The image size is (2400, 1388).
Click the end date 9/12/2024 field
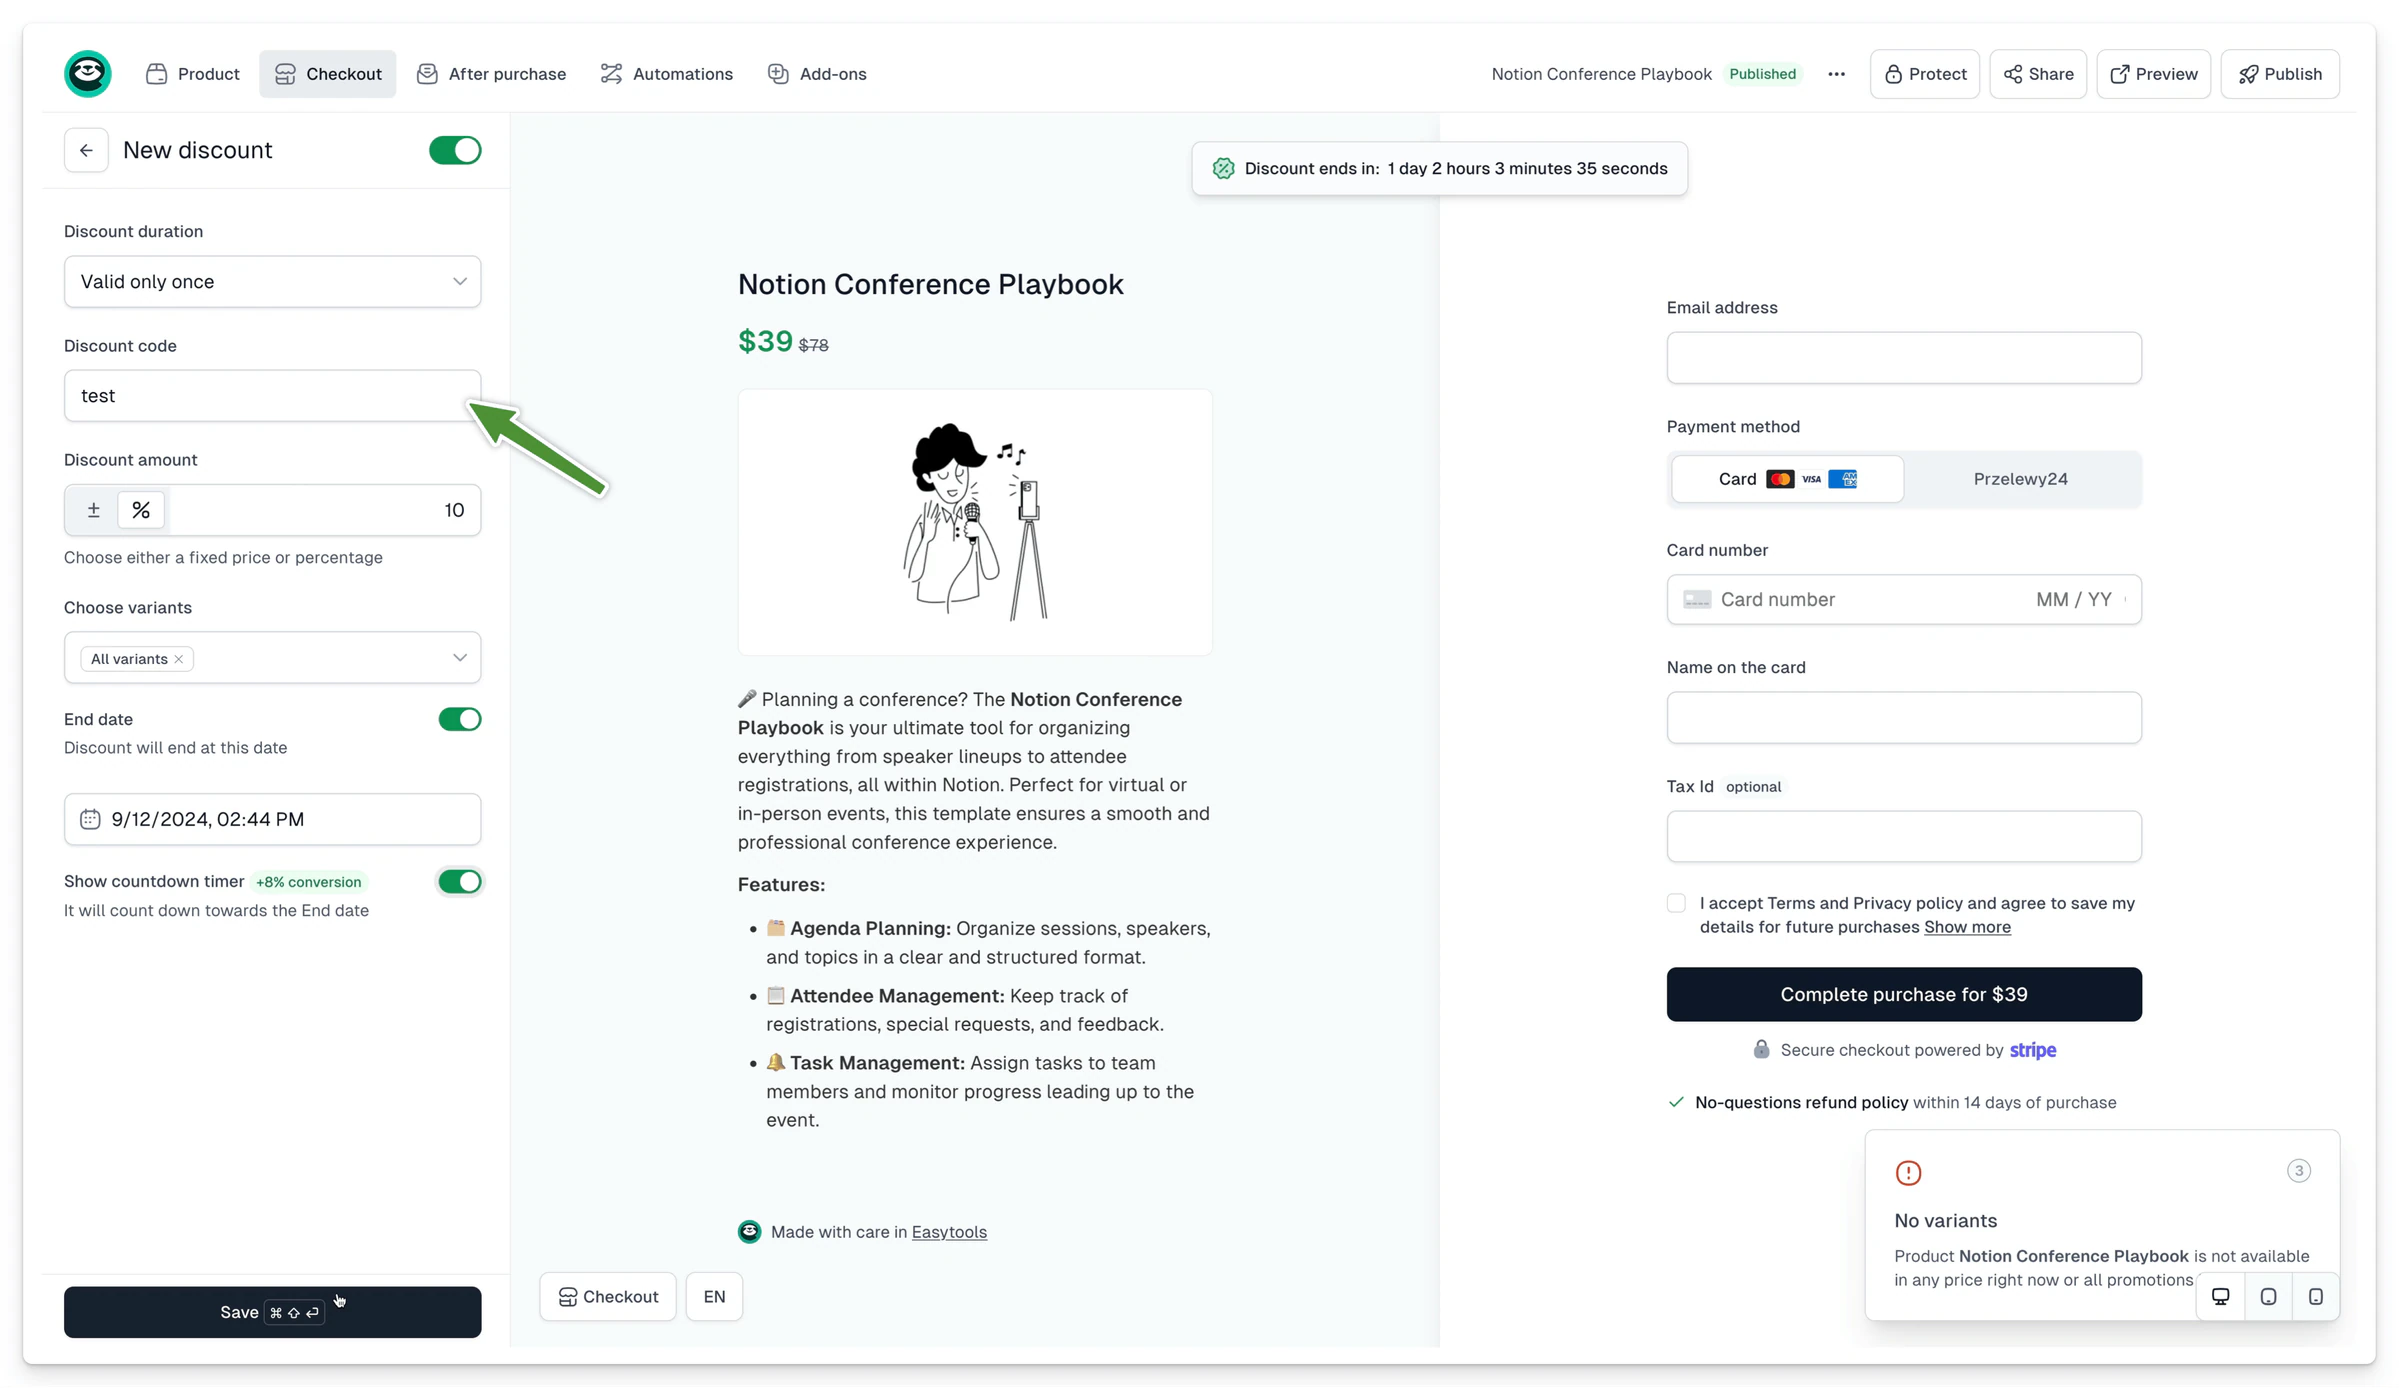pos(272,819)
